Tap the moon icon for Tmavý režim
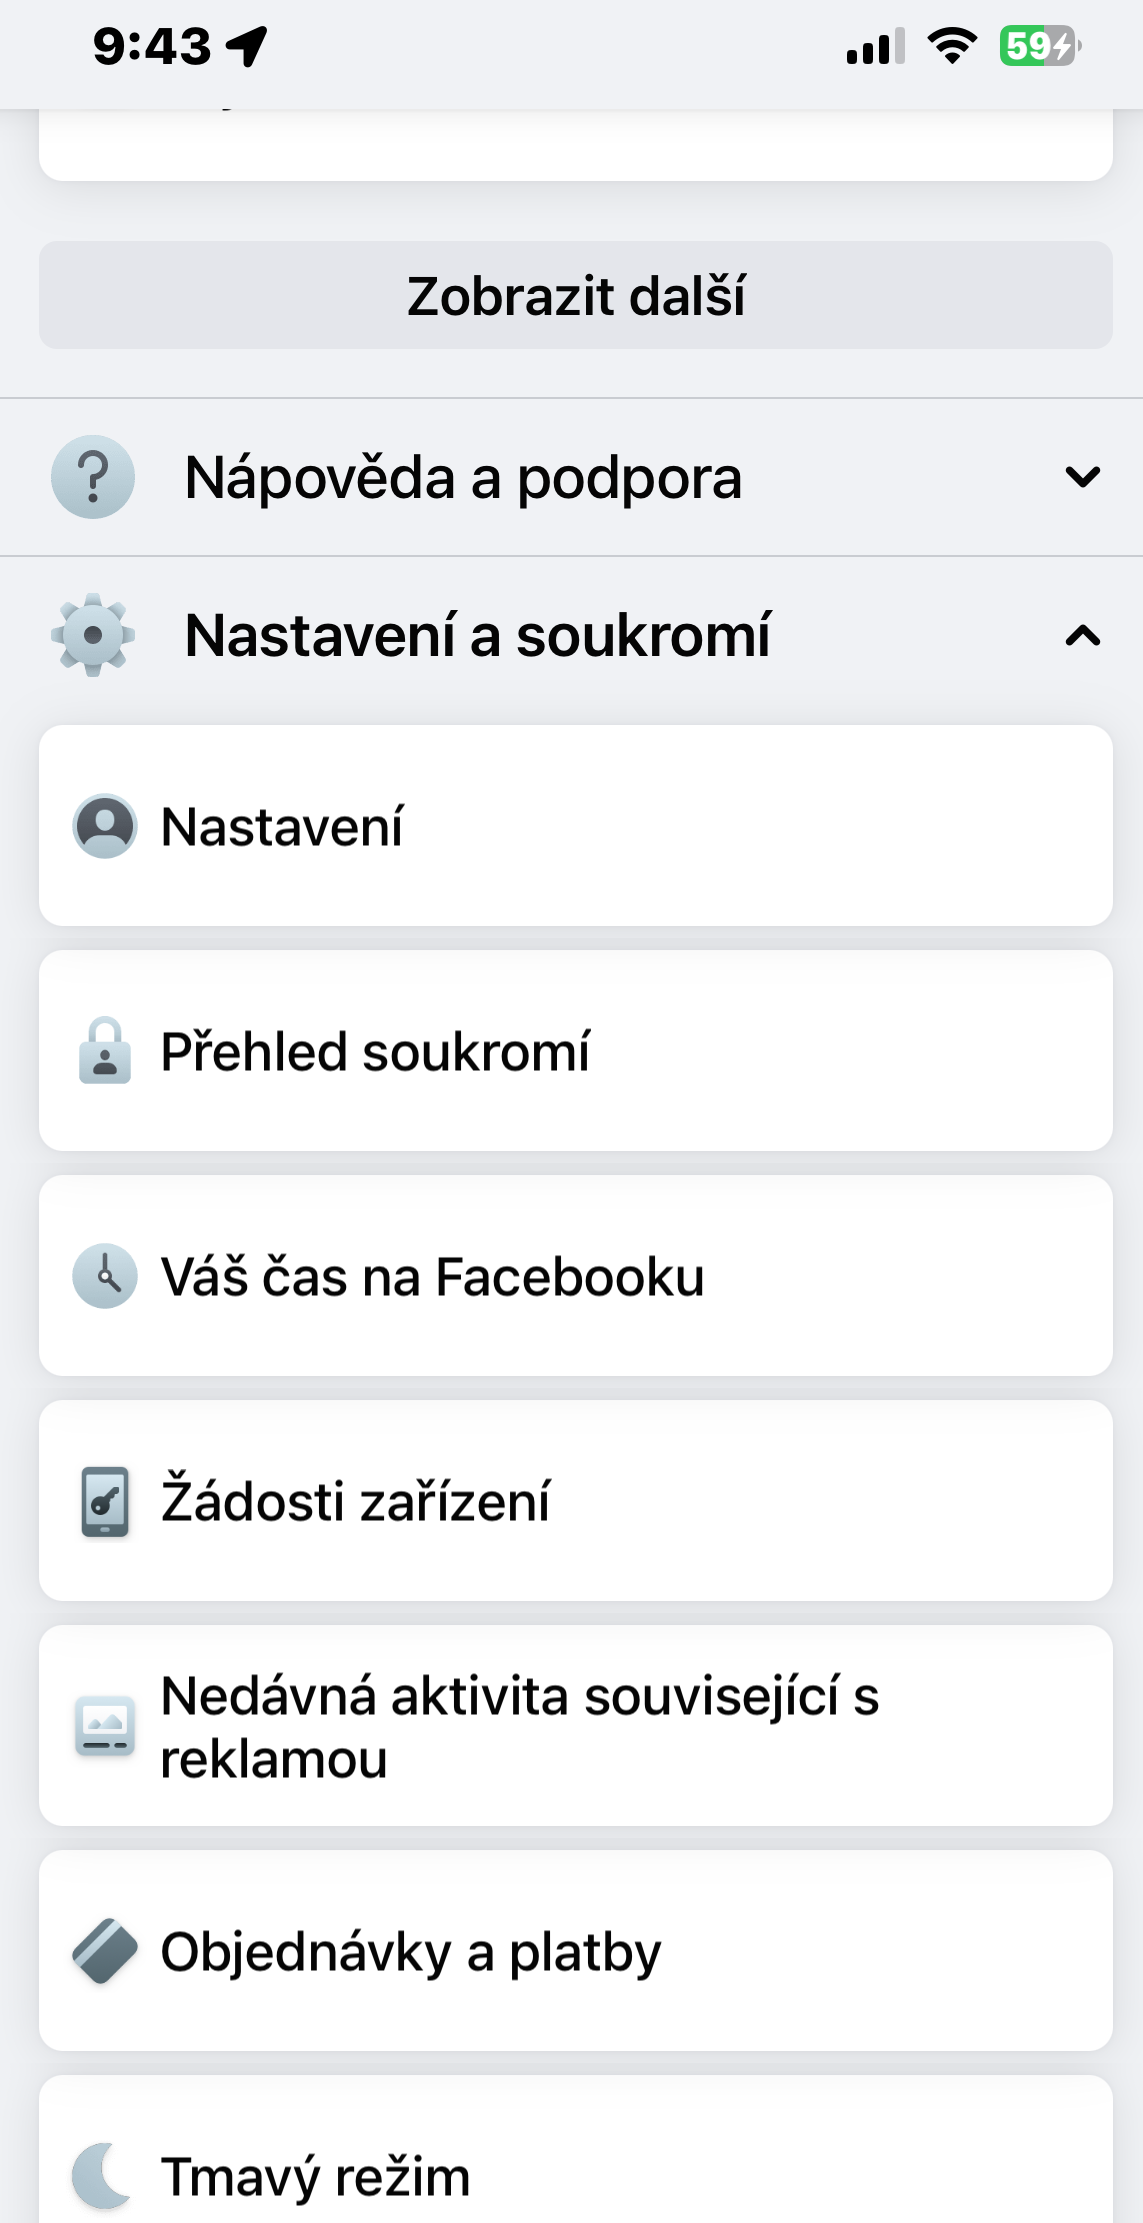Image resolution: width=1143 pixels, height=2223 pixels. [x=103, y=2176]
